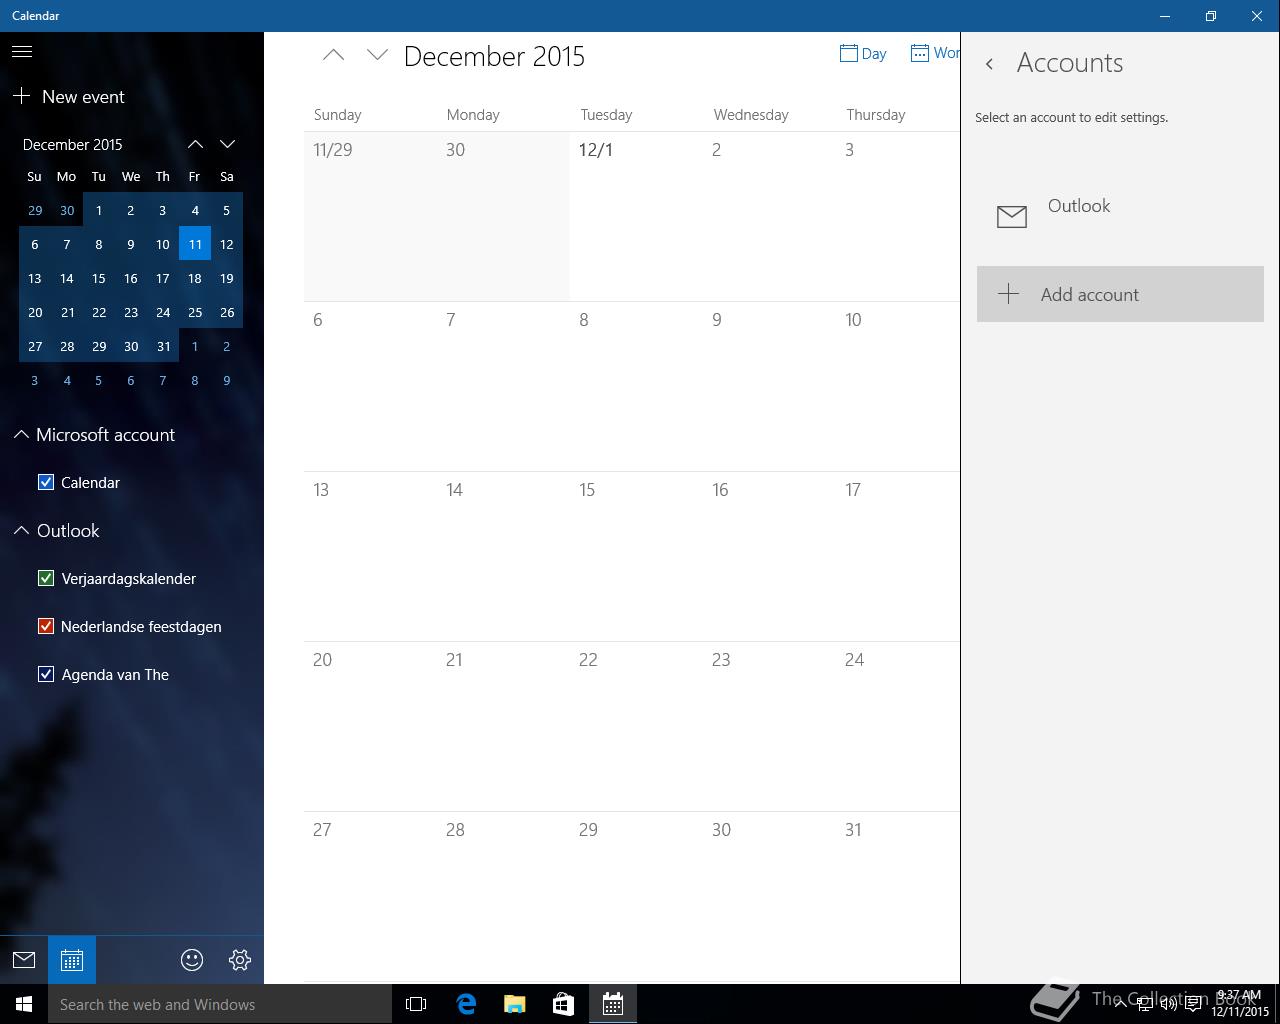Go to next month in mini calendar
The height and width of the screenshot is (1024, 1280).
click(x=227, y=144)
